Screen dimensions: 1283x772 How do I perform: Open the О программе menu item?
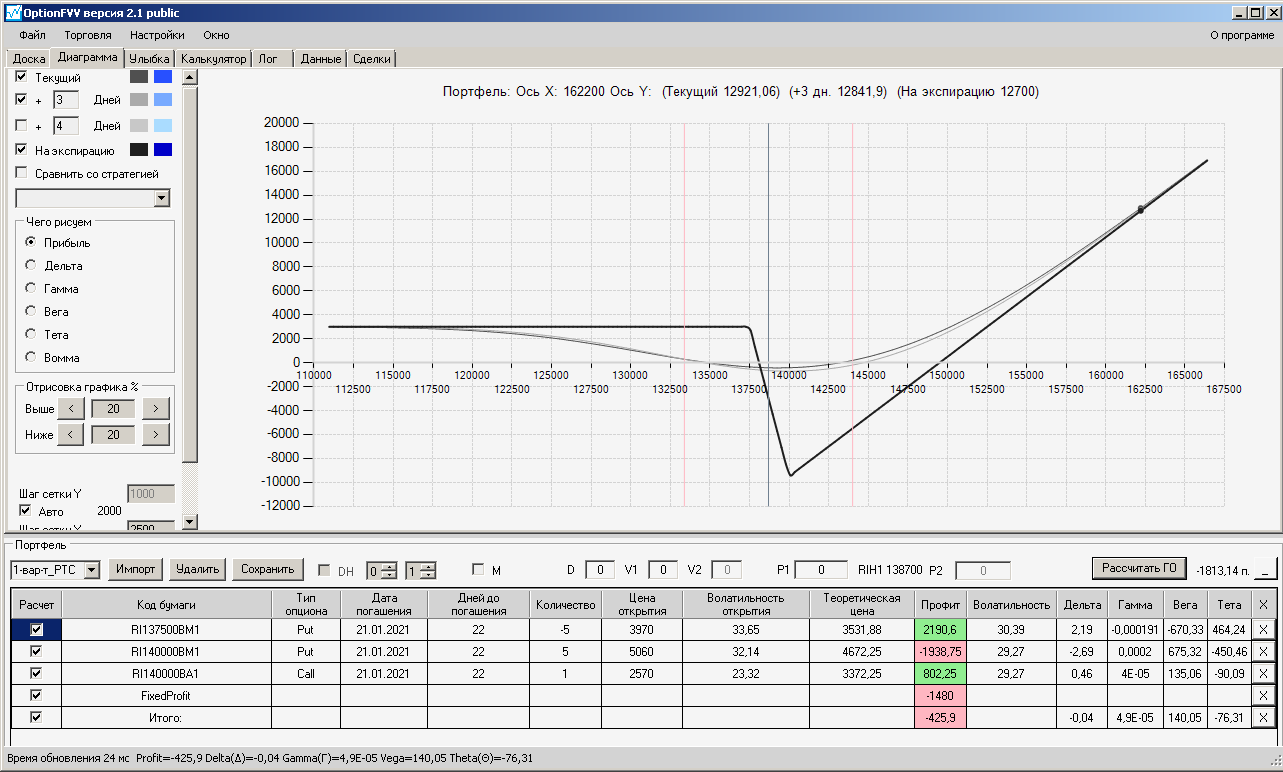coord(1242,35)
